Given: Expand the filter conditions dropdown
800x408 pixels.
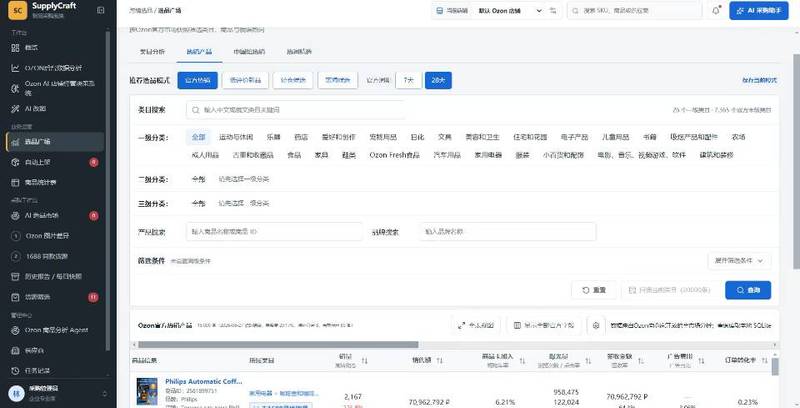Looking at the screenshot, I should (x=739, y=261).
